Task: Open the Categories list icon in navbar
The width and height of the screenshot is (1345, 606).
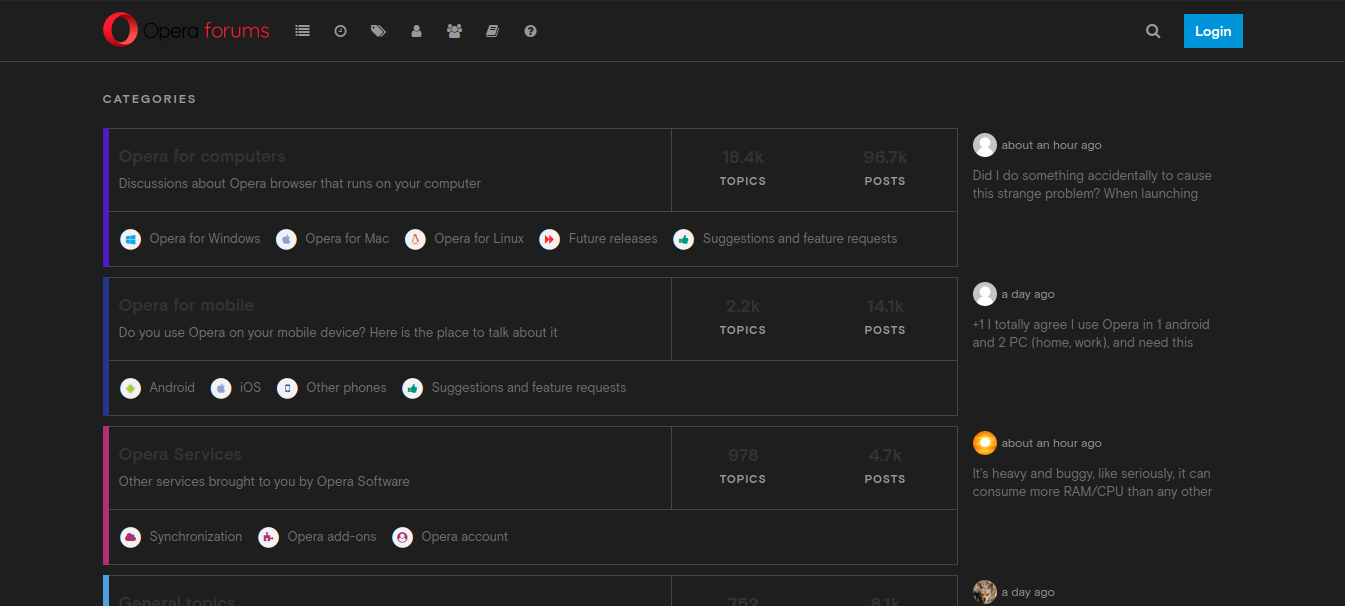Action: pos(303,31)
